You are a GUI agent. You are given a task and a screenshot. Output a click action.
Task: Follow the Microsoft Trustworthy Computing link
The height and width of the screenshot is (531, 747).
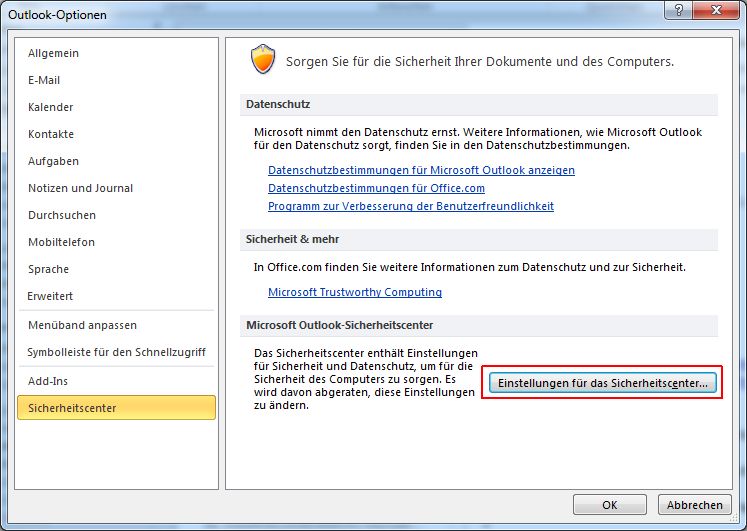click(354, 292)
